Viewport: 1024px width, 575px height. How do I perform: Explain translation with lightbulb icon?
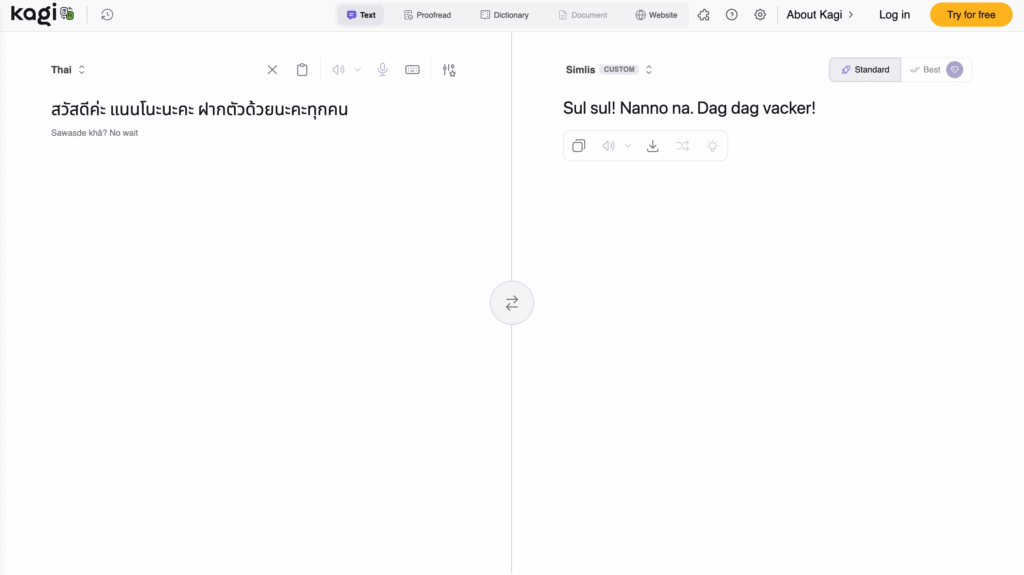(x=712, y=146)
